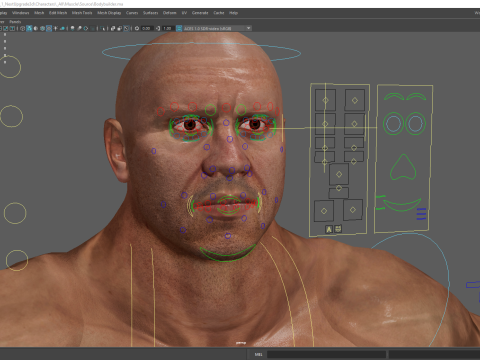Select the top-right diamond handle in slider panel
This screenshot has width=480, height=360.
coord(355,100)
